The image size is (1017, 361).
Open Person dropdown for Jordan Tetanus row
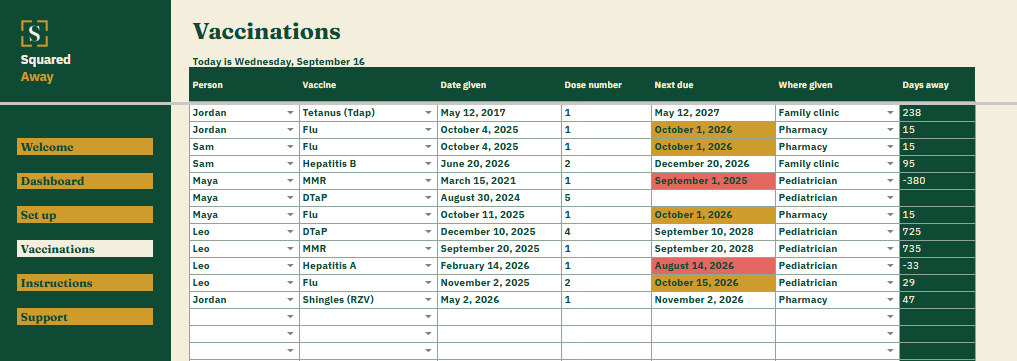[290, 113]
